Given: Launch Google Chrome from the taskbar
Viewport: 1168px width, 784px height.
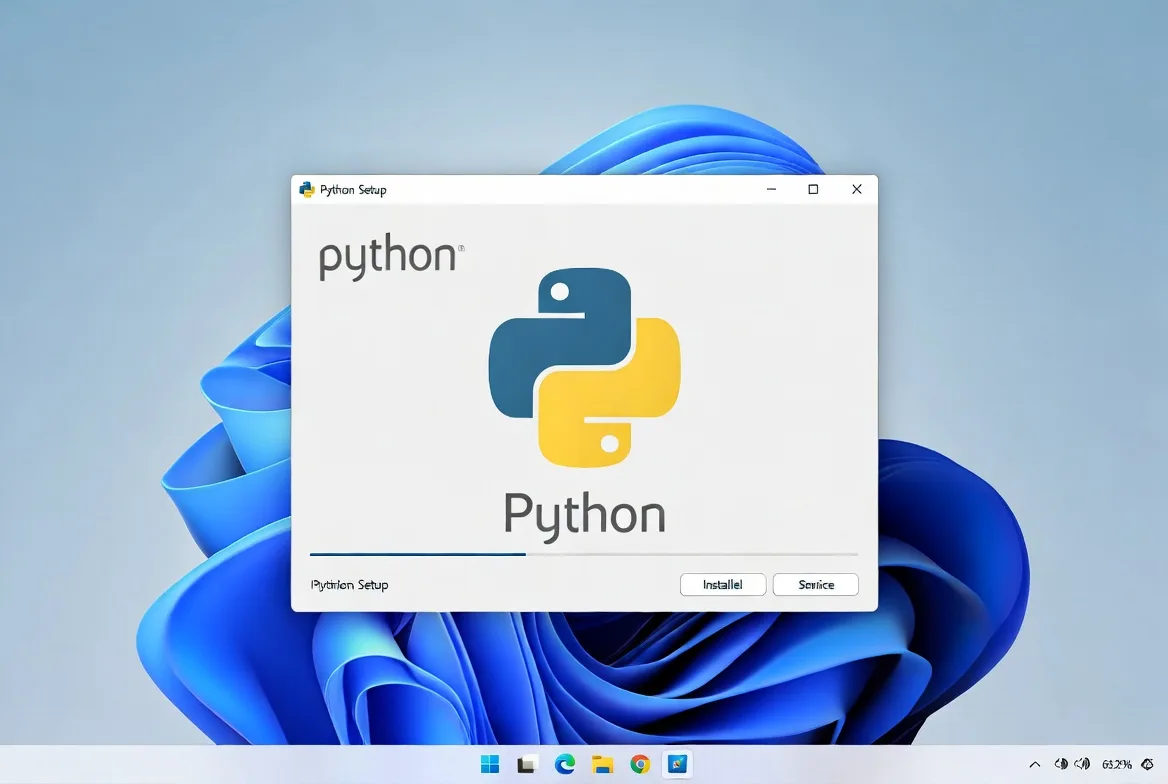Looking at the screenshot, I should click(640, 764).
